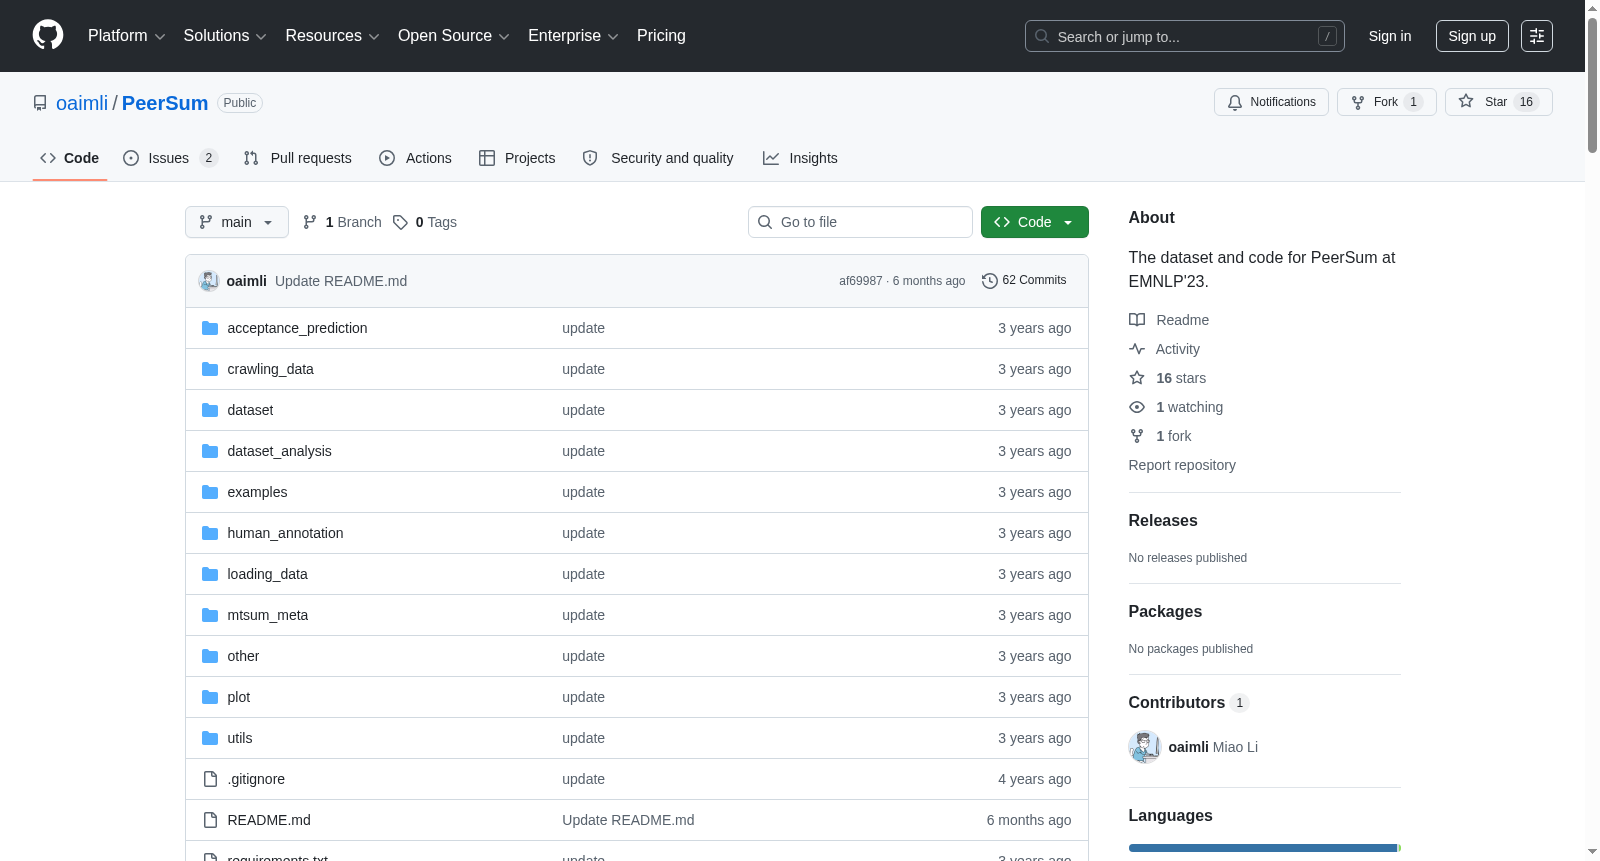
Task: Click the fork icon beside 1 fork
Action: pyautogui.click(x=1137, y=436)
